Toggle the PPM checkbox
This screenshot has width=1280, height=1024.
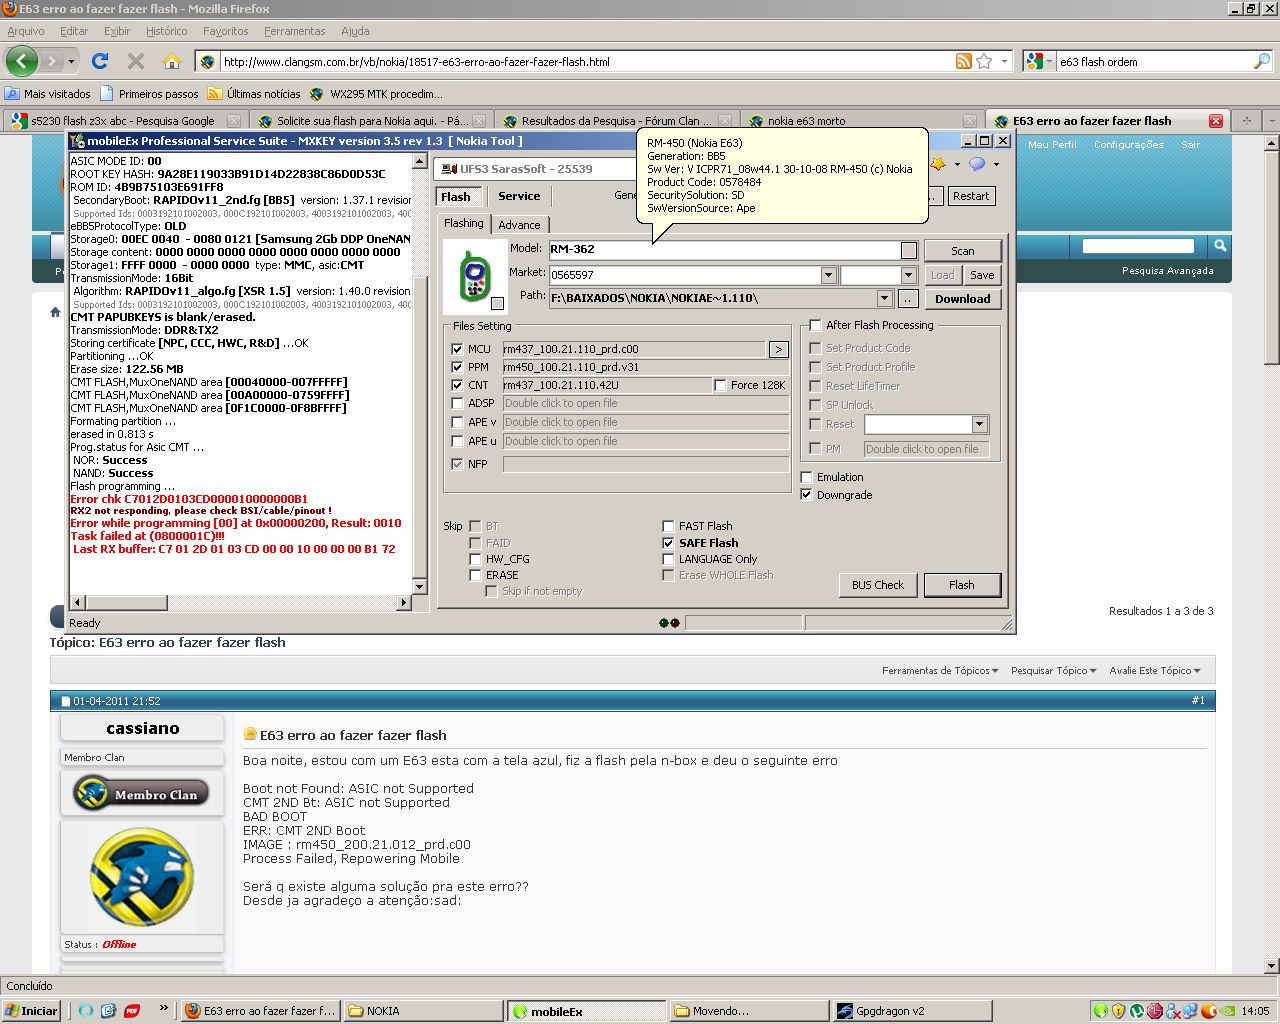coord(457,367)
